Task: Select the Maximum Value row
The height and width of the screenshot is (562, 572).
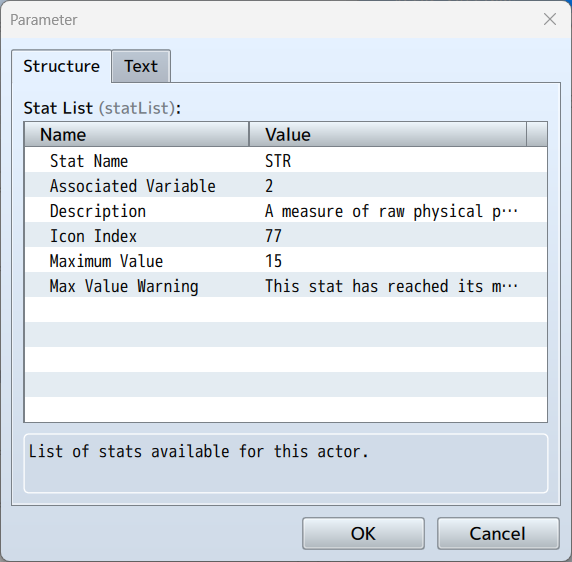Action: pyautogui.click(x=286, y=260)
